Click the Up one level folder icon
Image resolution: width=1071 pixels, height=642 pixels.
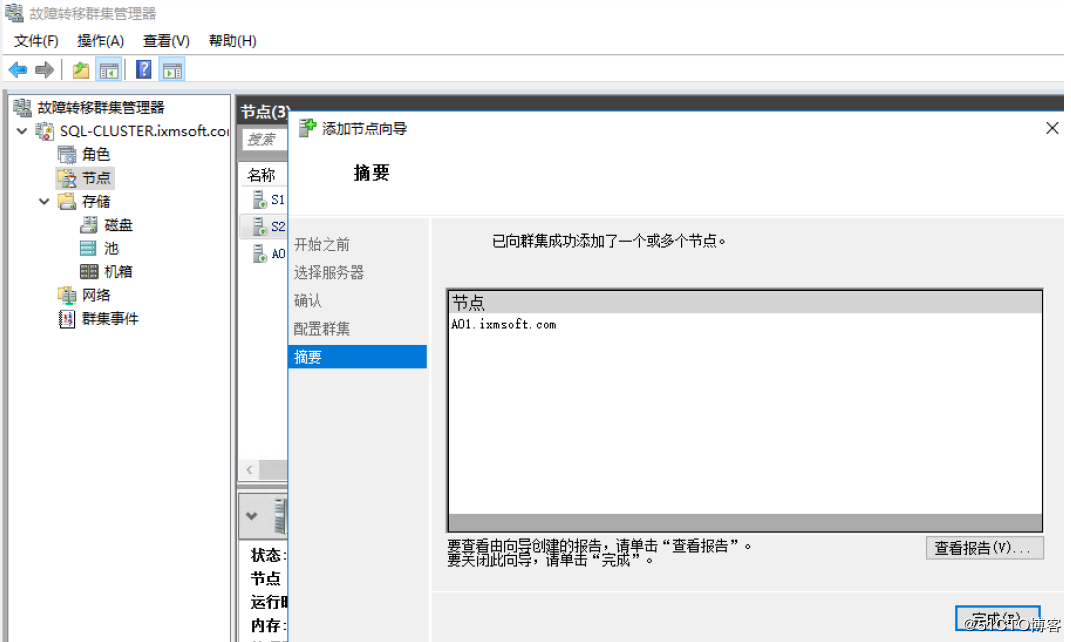point(81,70)
